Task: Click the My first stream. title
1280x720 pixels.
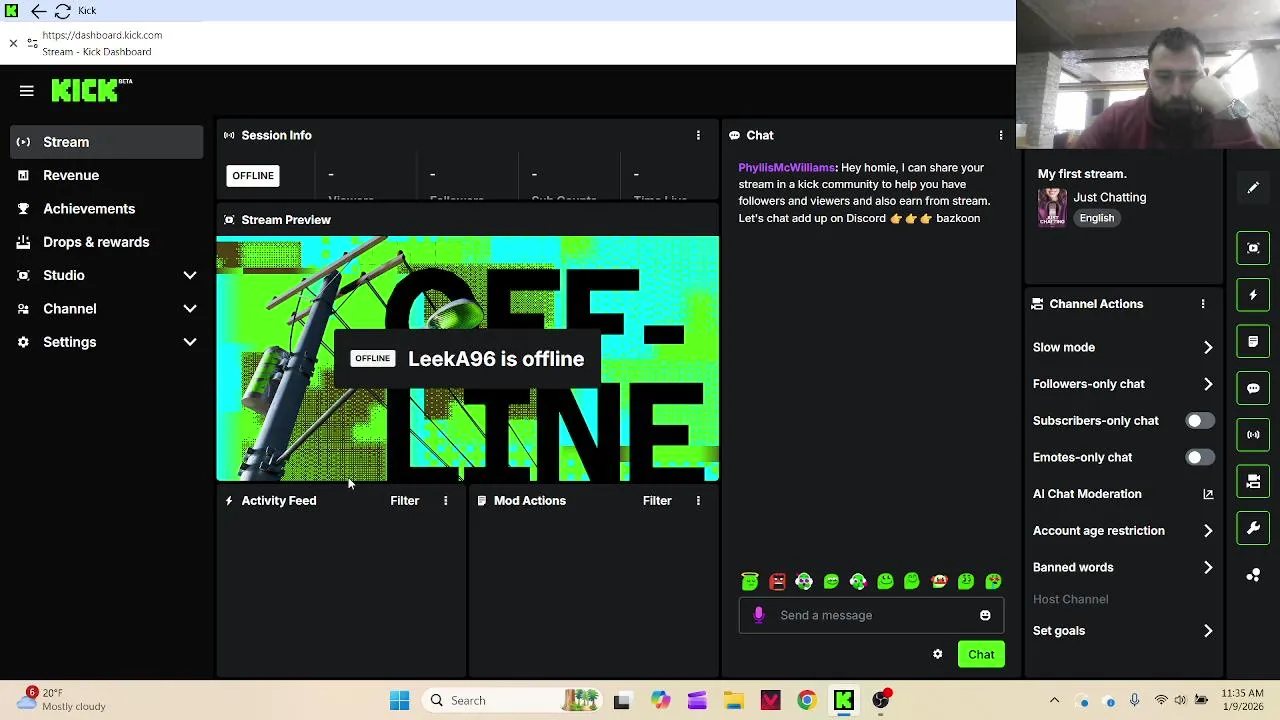Action: click(1082, 174)
